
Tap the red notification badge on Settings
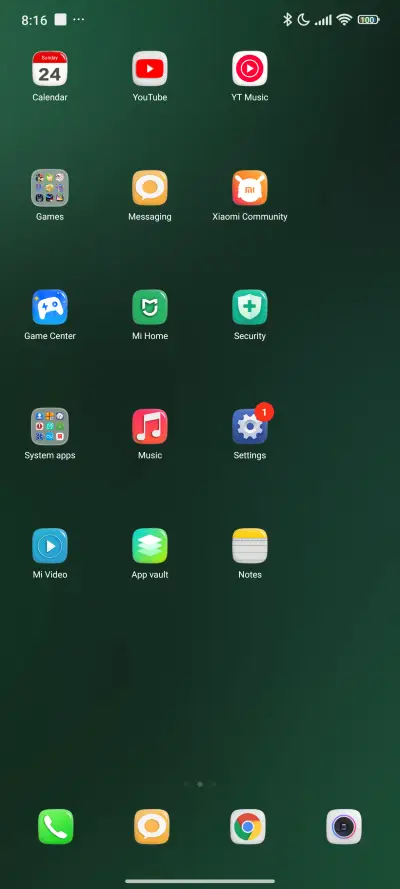pyautogui.click(x=264, y=412)
